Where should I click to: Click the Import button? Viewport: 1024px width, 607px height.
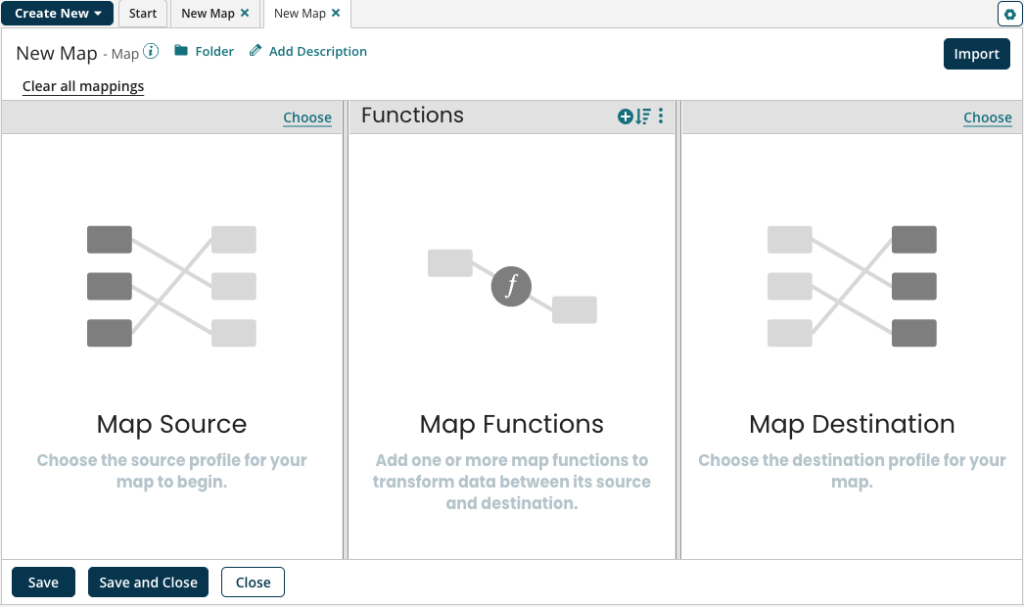(x=976, y=53)
